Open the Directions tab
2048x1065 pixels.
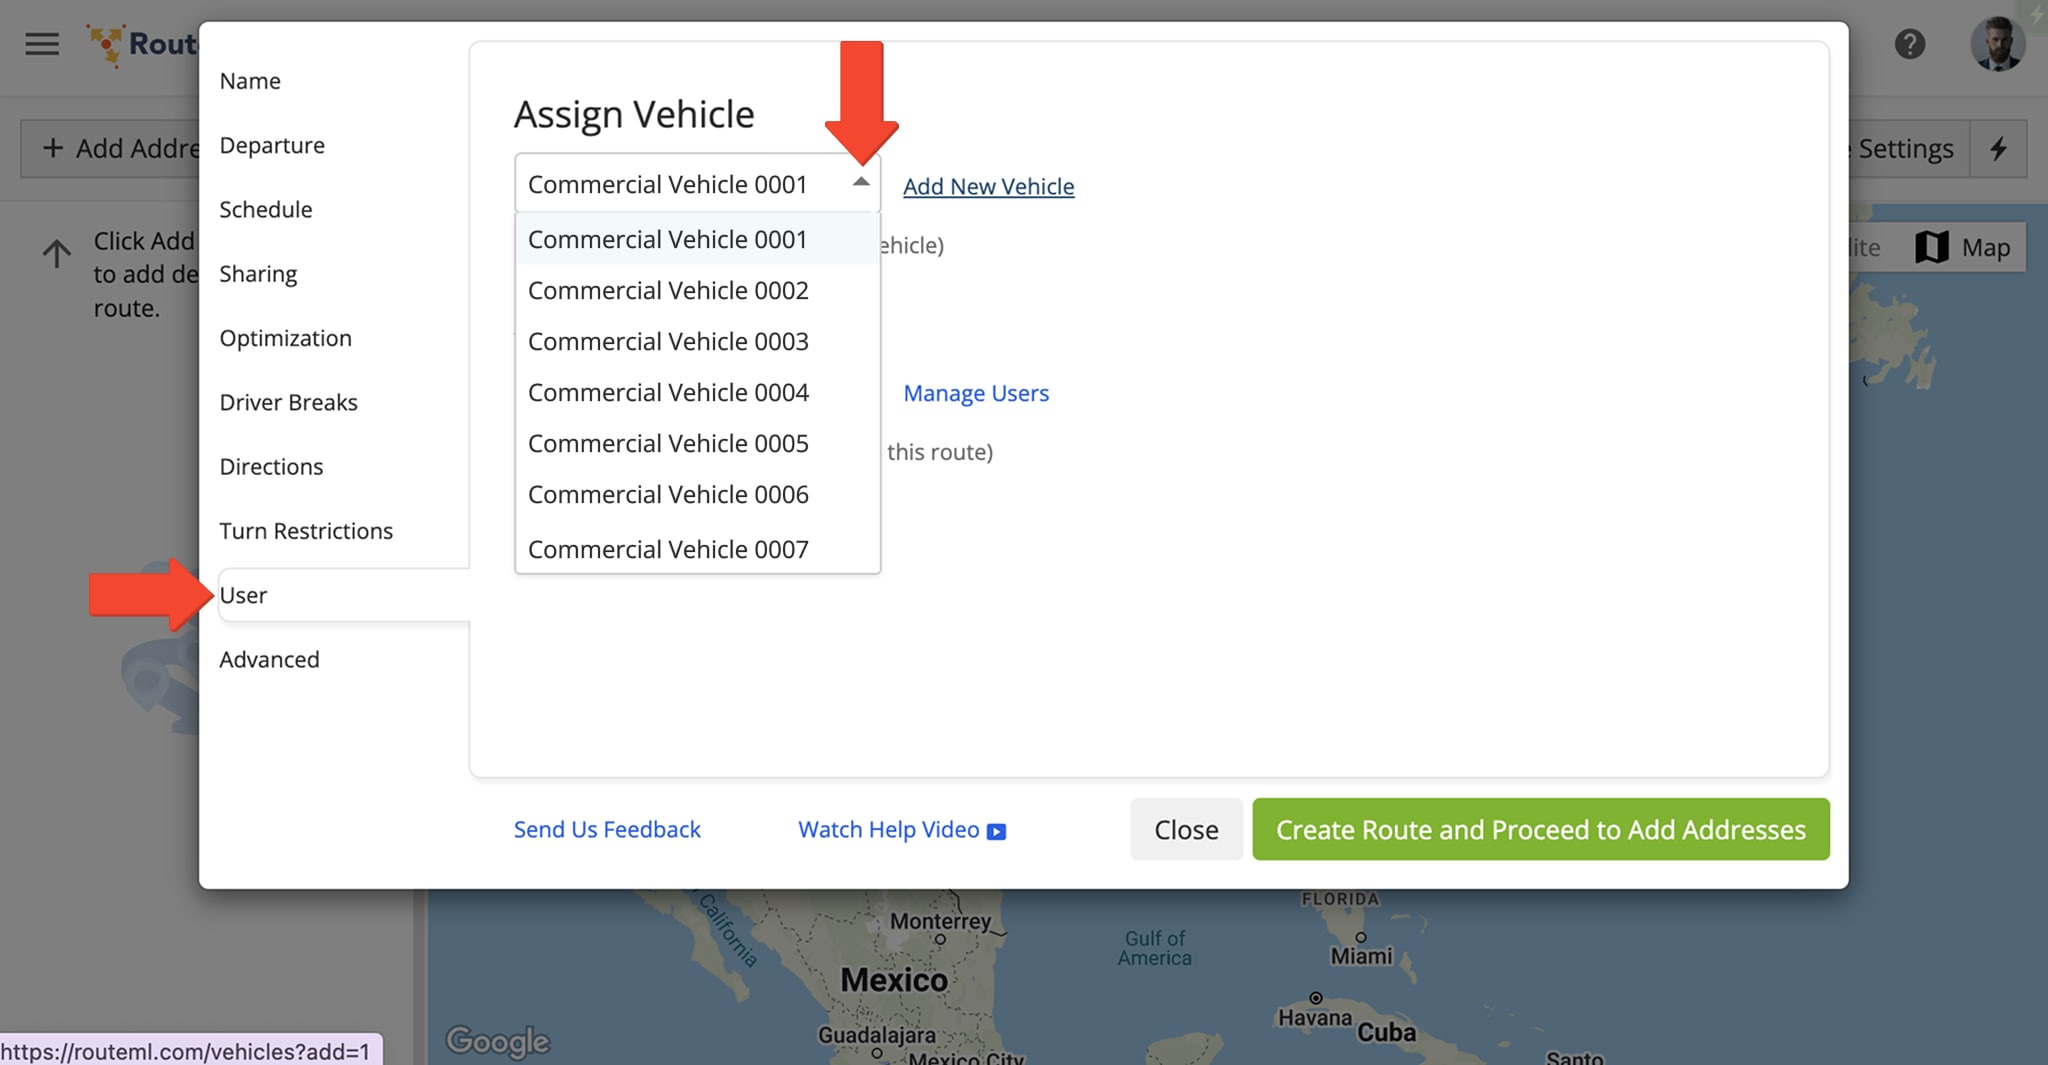pos(271,466)
